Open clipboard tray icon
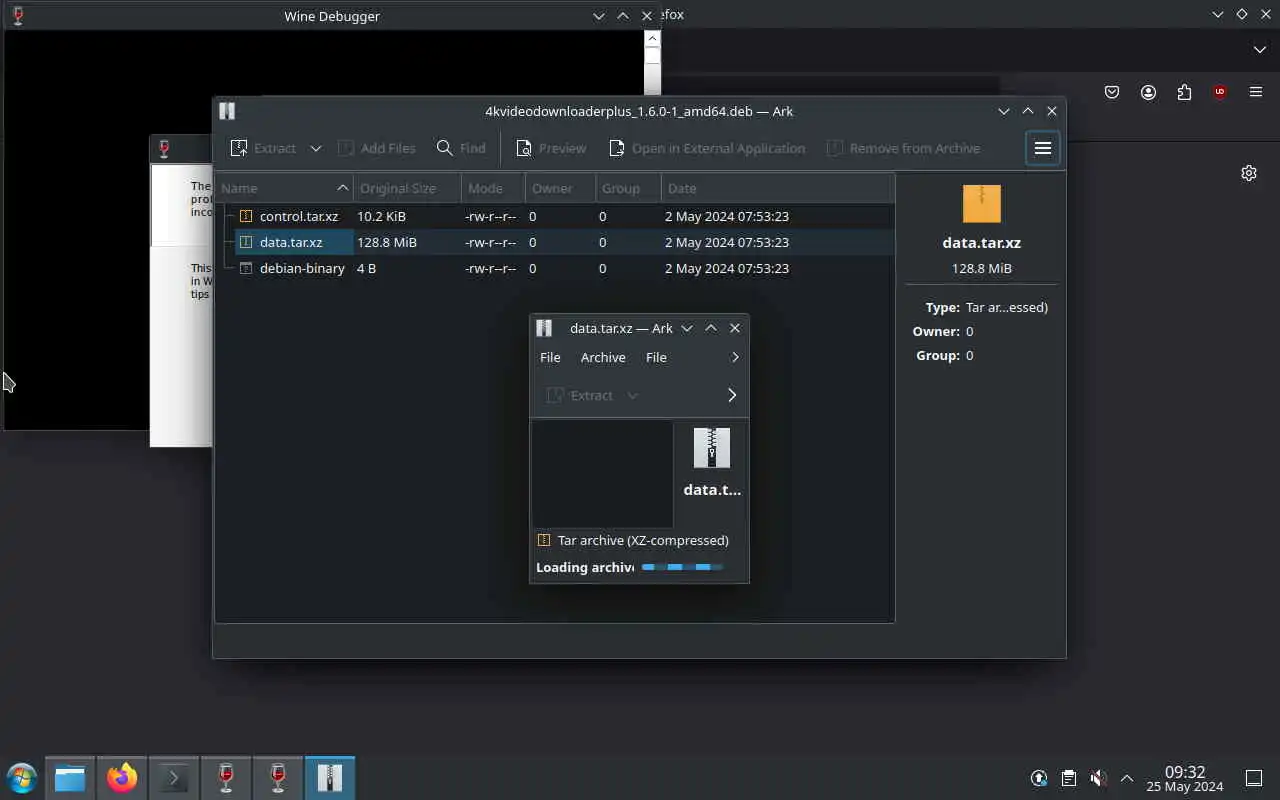This screenshot has height=800, width=1280. point(1069,778)
